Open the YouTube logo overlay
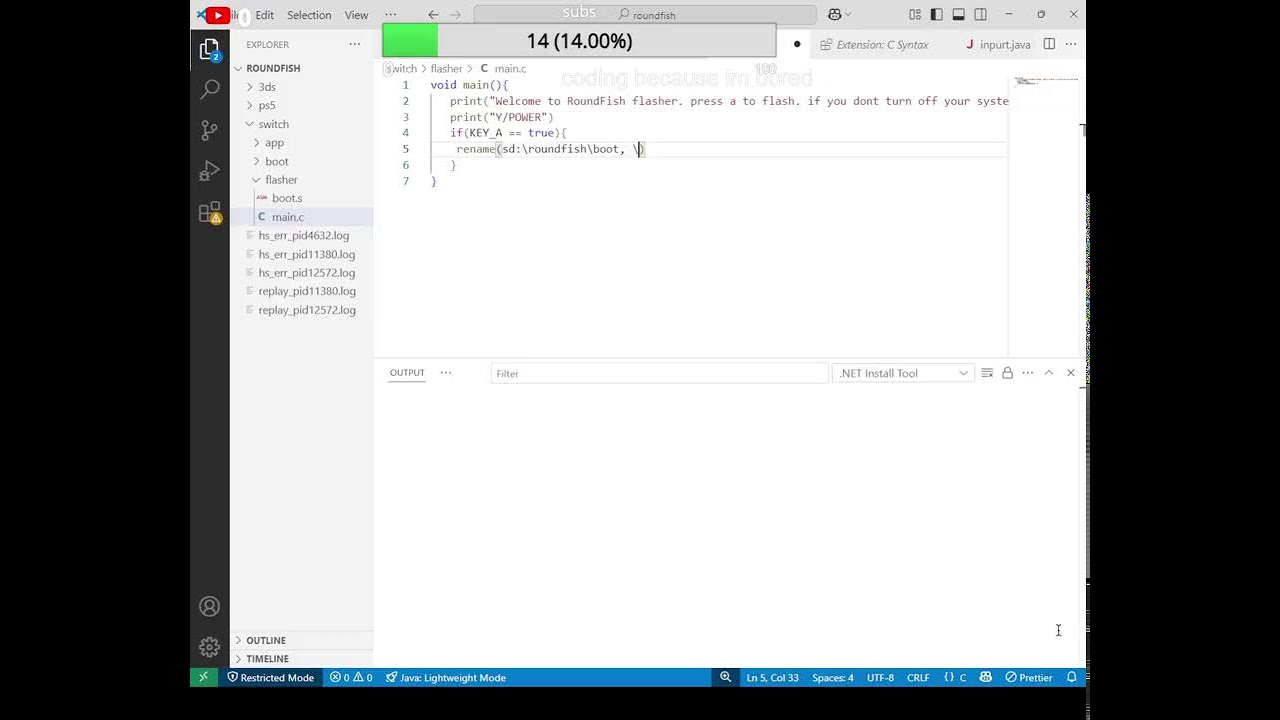Screen dimensions: 1280x720 click(218, 15)
